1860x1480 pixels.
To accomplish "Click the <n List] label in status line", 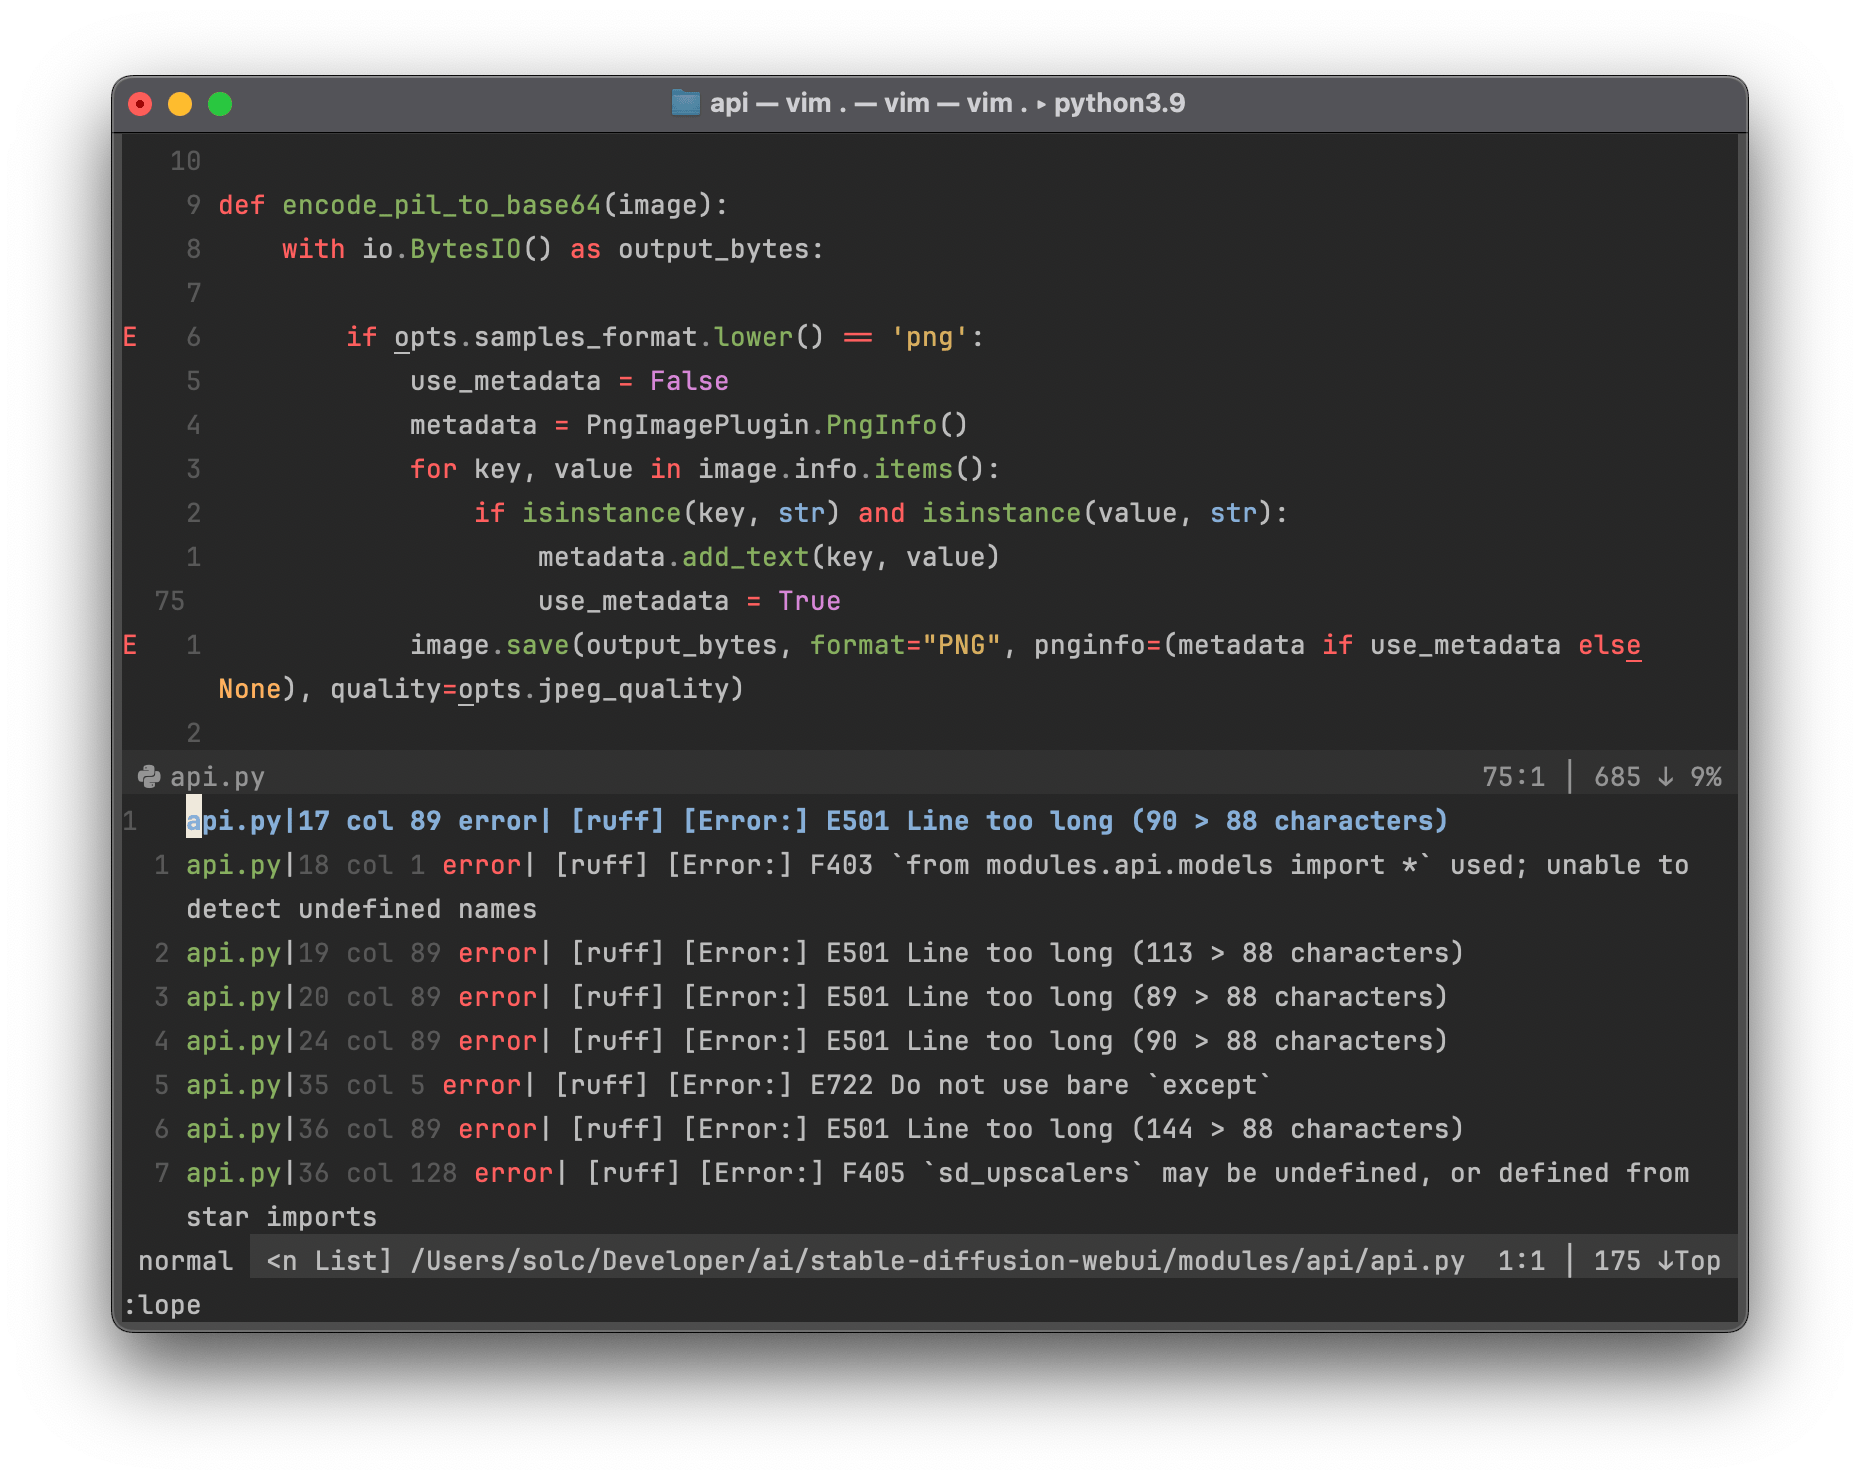I will [330, 1261].
